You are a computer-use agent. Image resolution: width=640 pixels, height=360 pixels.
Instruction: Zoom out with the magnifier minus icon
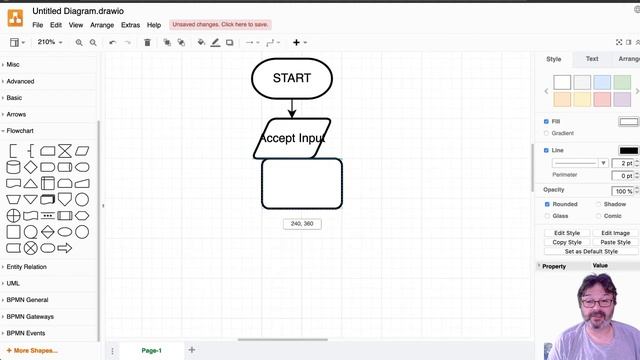pos(93,42)
